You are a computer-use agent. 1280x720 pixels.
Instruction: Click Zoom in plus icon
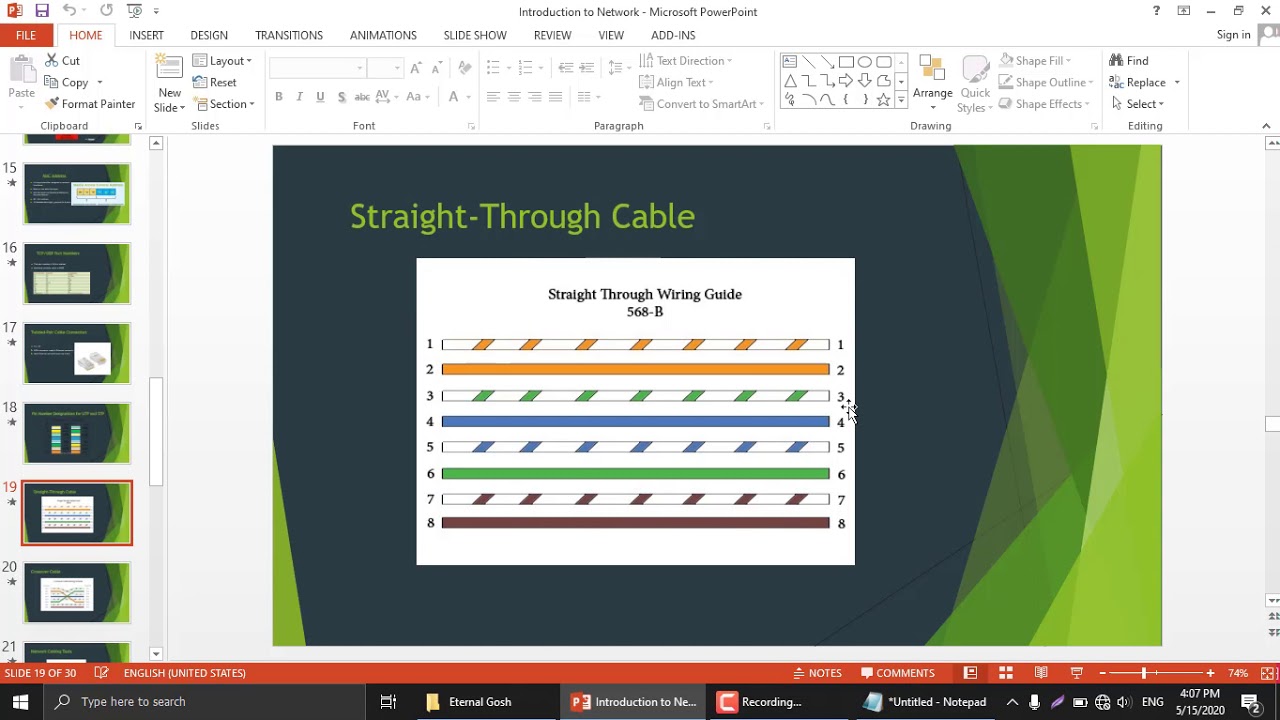[x=1210, y=673]
